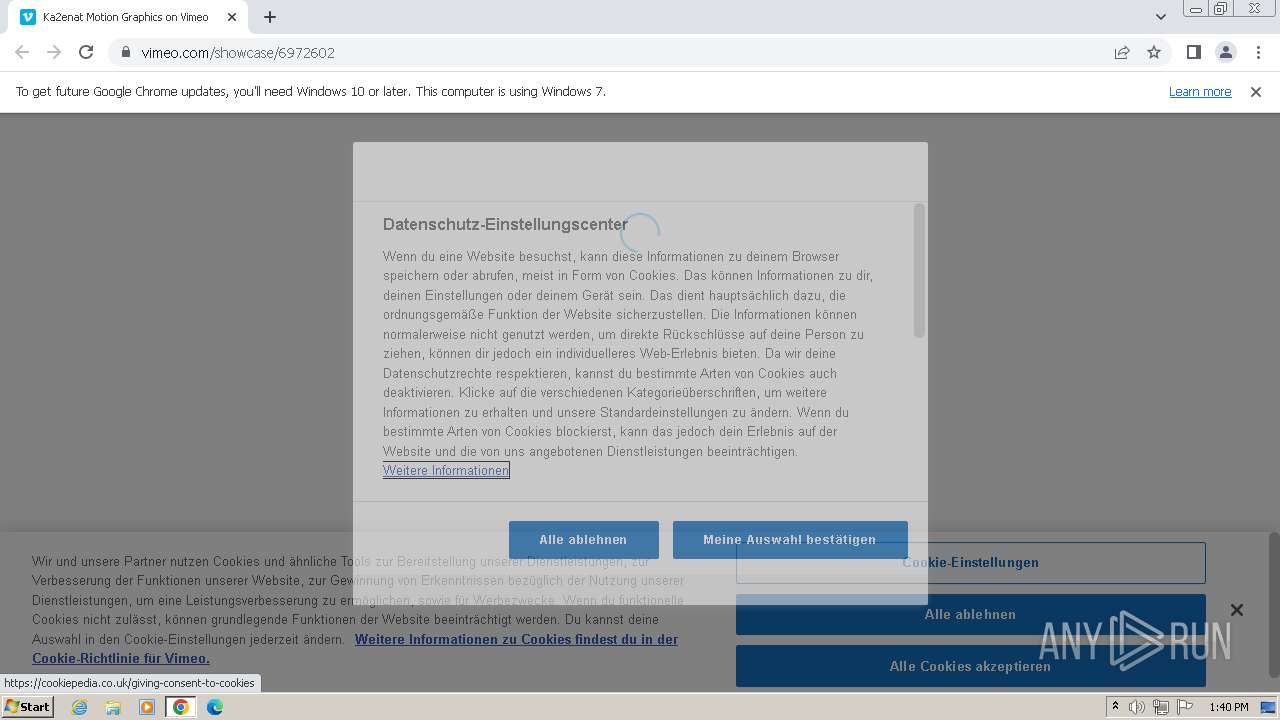1280x720 pixels.
Task: Show hidden system tray icons
Action: coord(1115,706)
